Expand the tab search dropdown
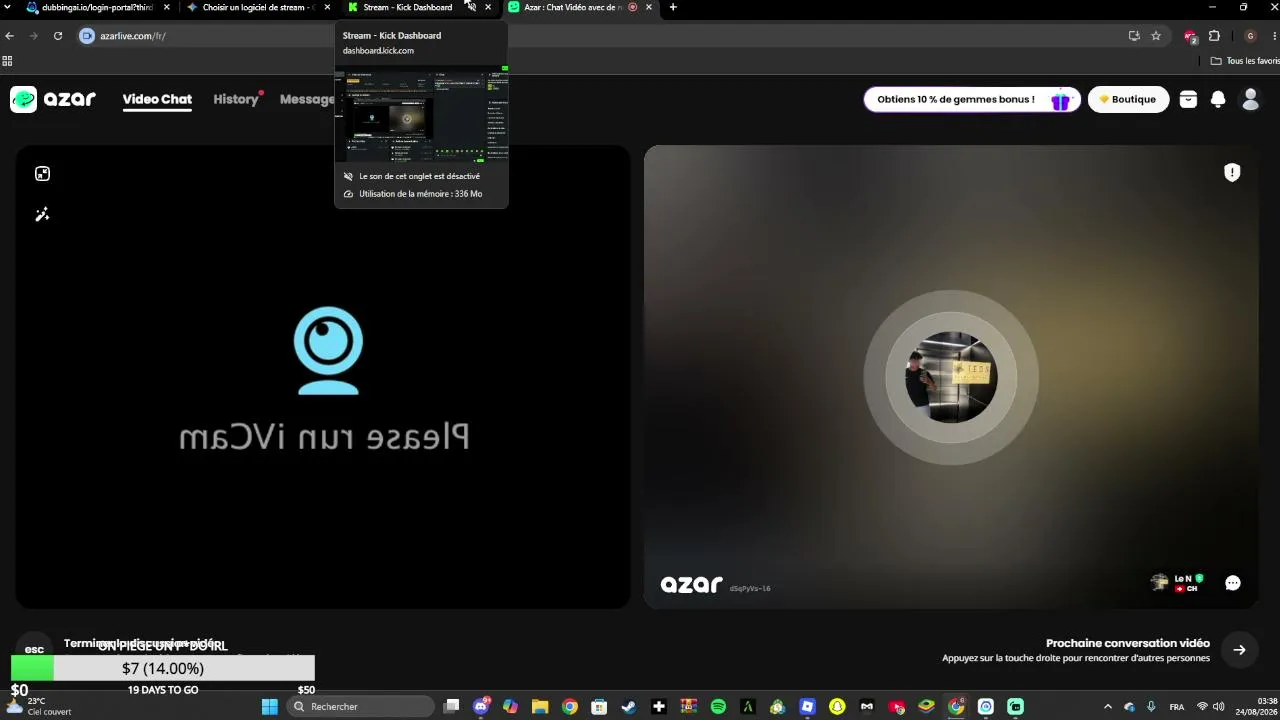Image resolution: width=1280 pixels, height=720 pixels. 9,7
